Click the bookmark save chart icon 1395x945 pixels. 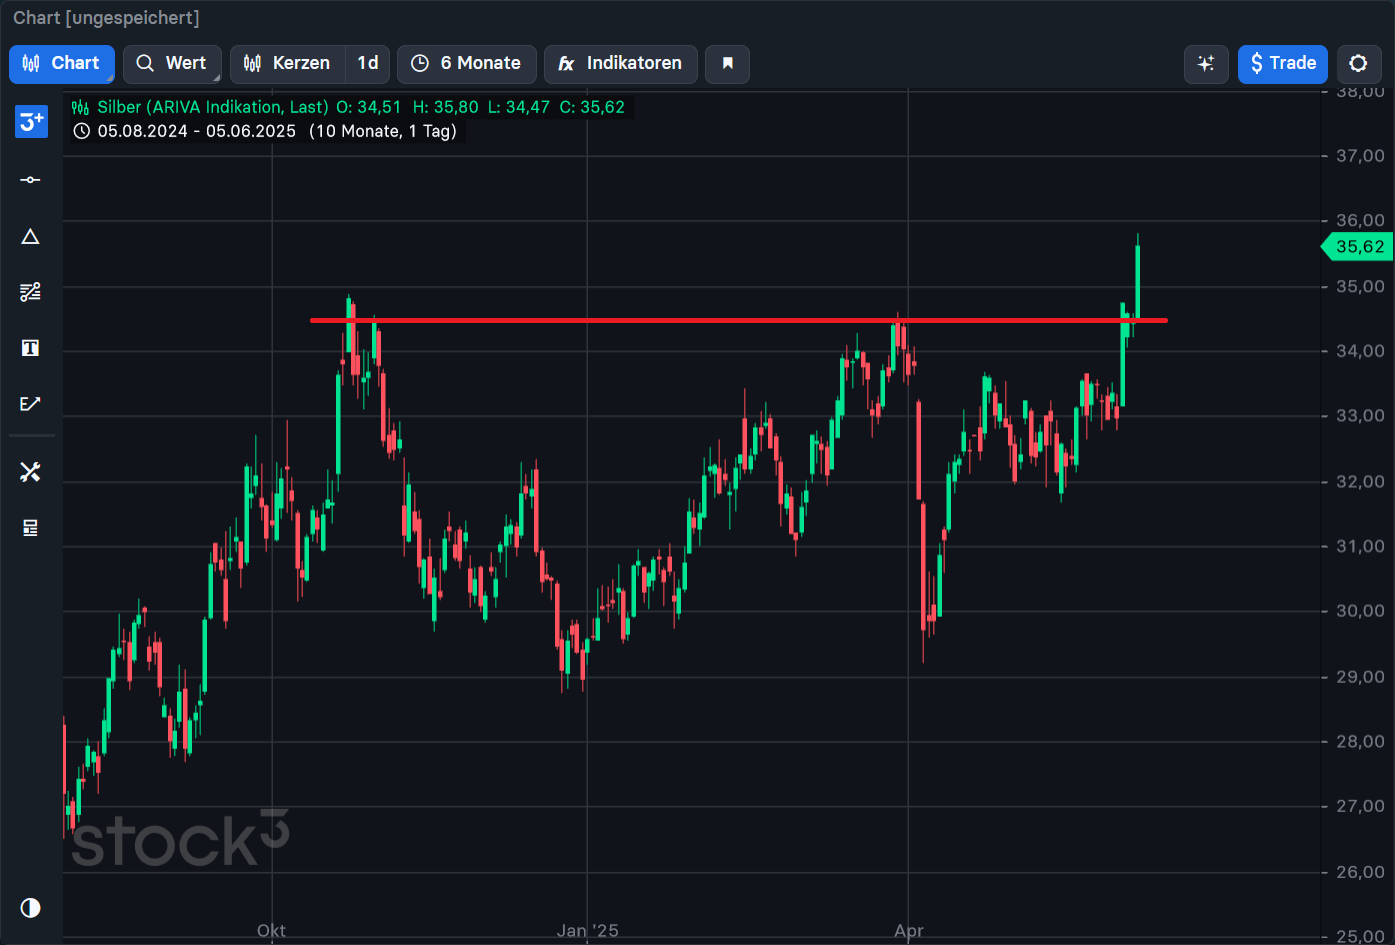727,64
